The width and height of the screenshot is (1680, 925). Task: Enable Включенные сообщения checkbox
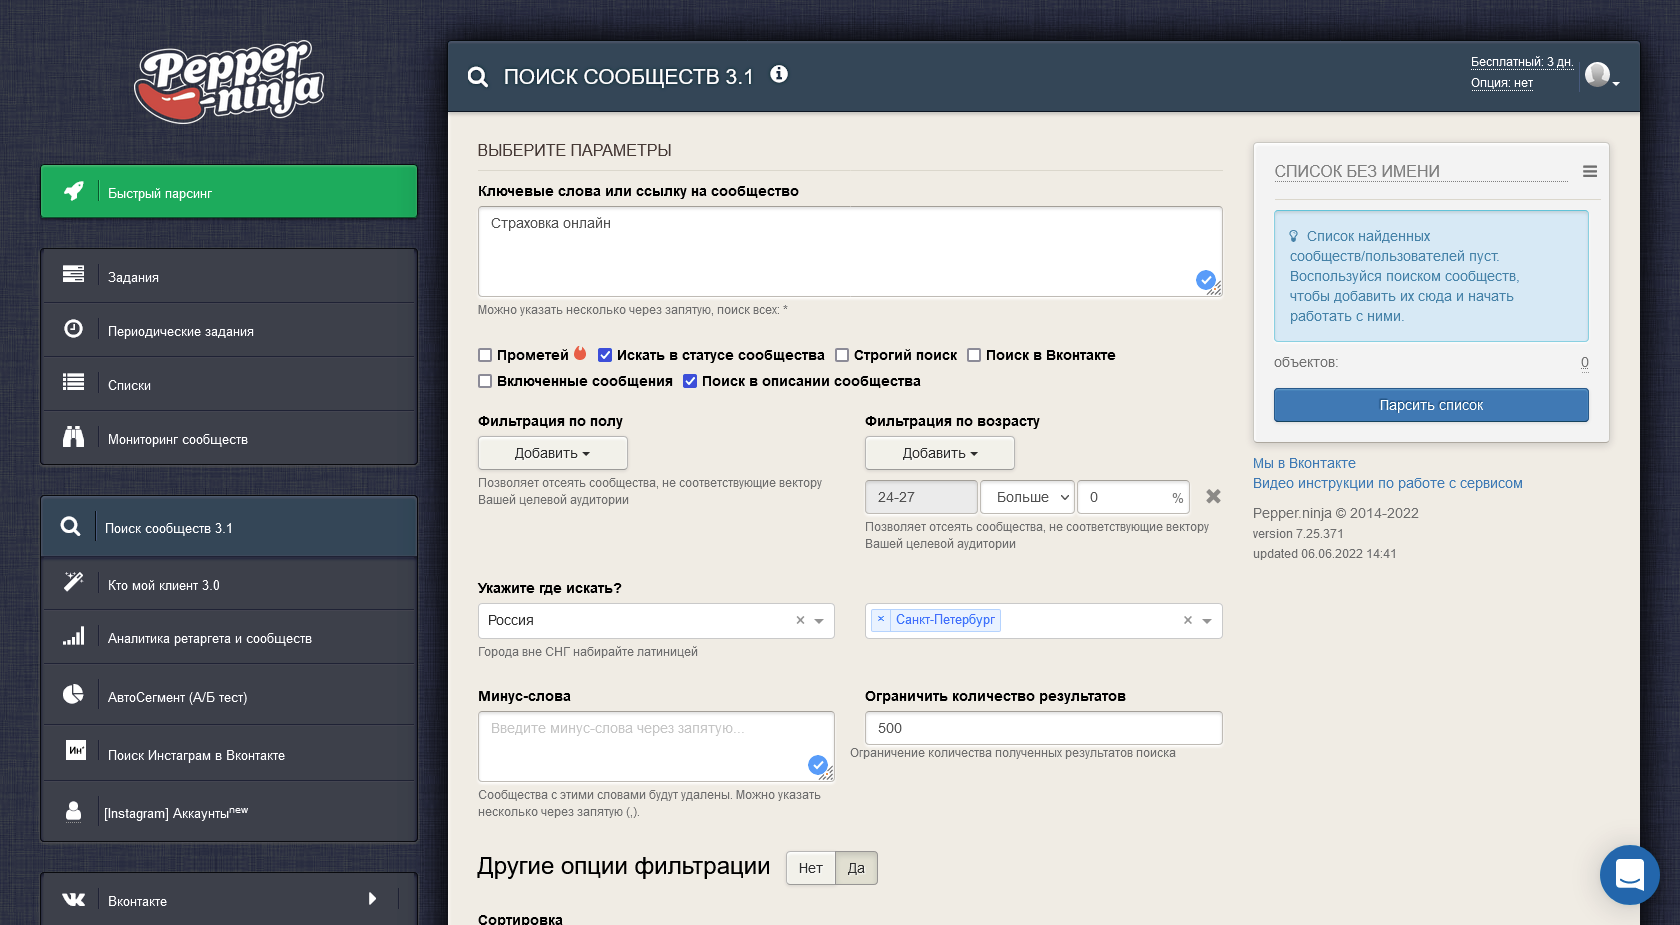485,381
